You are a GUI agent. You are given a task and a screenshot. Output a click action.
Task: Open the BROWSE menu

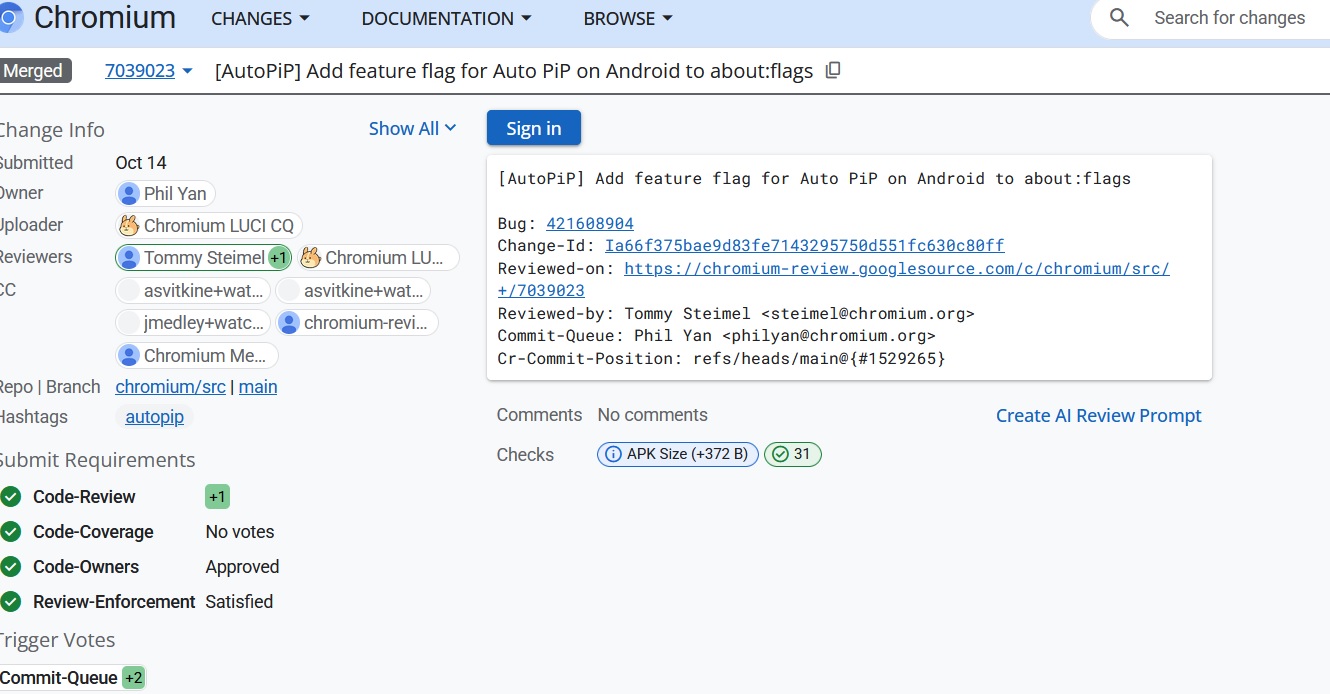628,19
